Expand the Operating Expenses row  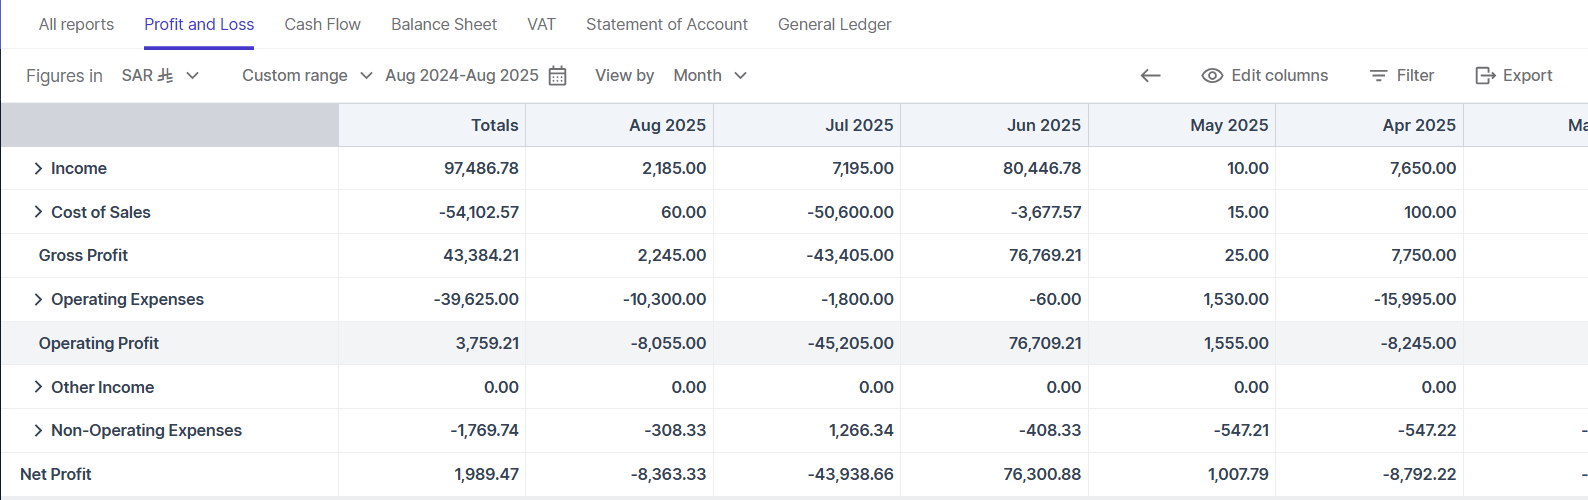click(38, 300)
